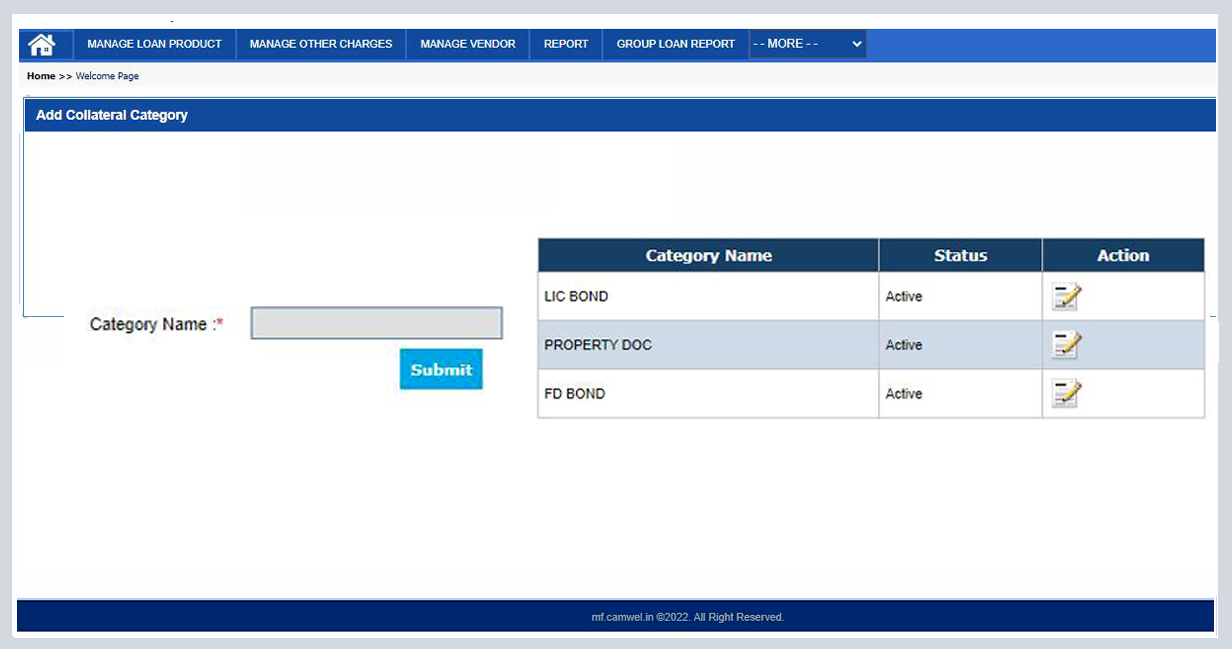Open the MANAGE VENDOR menu
The image size is (1232, 649).
point(467,44)
